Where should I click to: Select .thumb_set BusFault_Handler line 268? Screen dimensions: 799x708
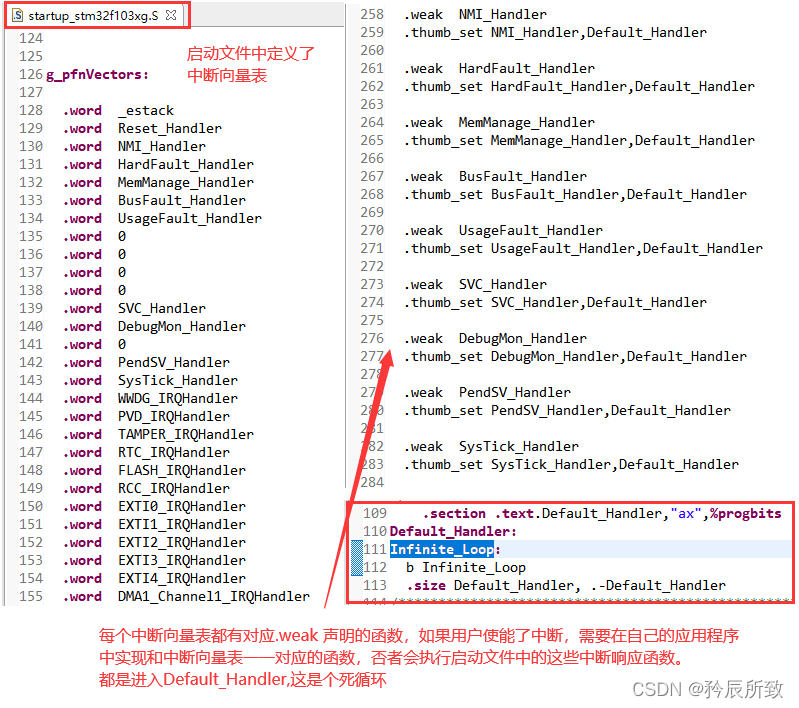[575, 195]
